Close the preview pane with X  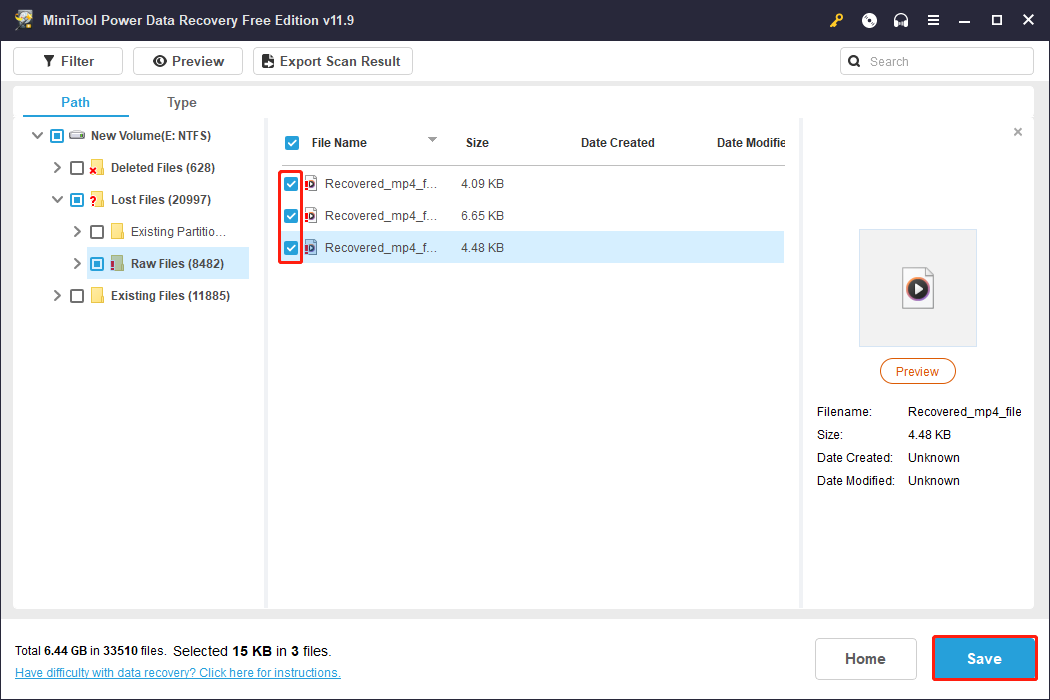[x=1018, y=132]
